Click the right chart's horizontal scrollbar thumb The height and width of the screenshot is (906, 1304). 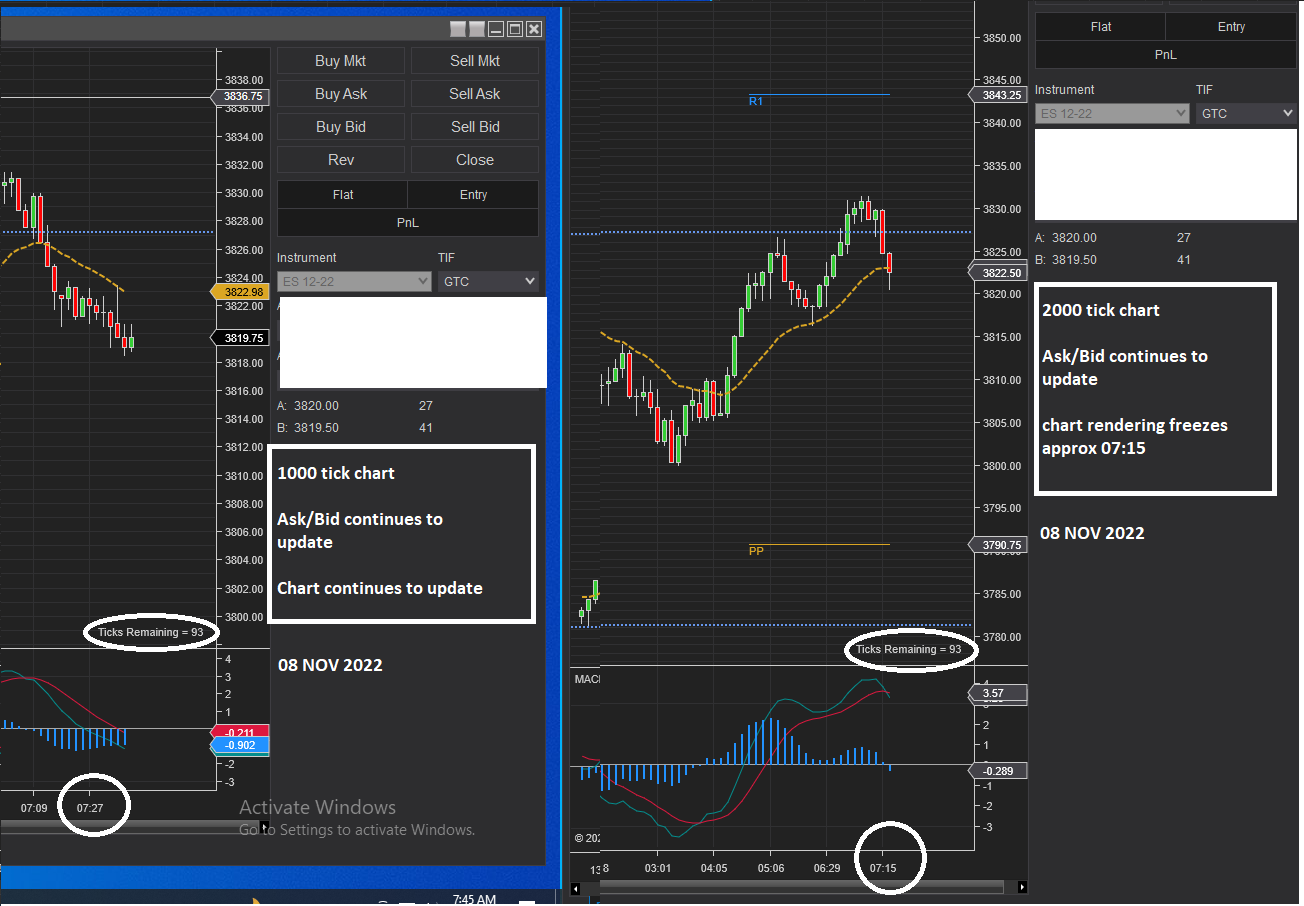[802, 887]
